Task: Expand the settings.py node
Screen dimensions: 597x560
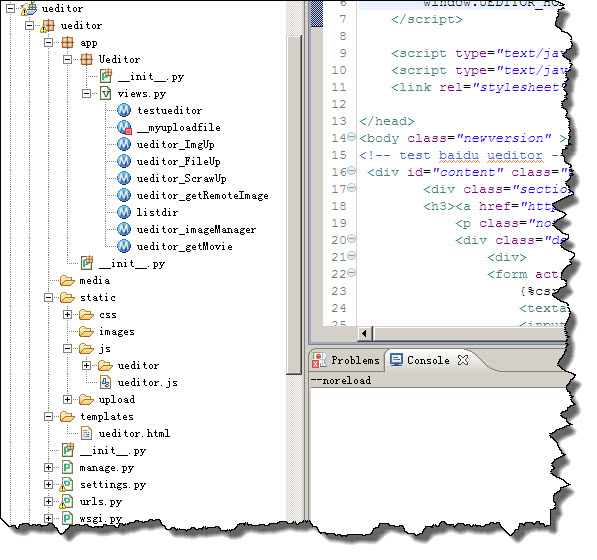Action: click(x=48, y=484)
